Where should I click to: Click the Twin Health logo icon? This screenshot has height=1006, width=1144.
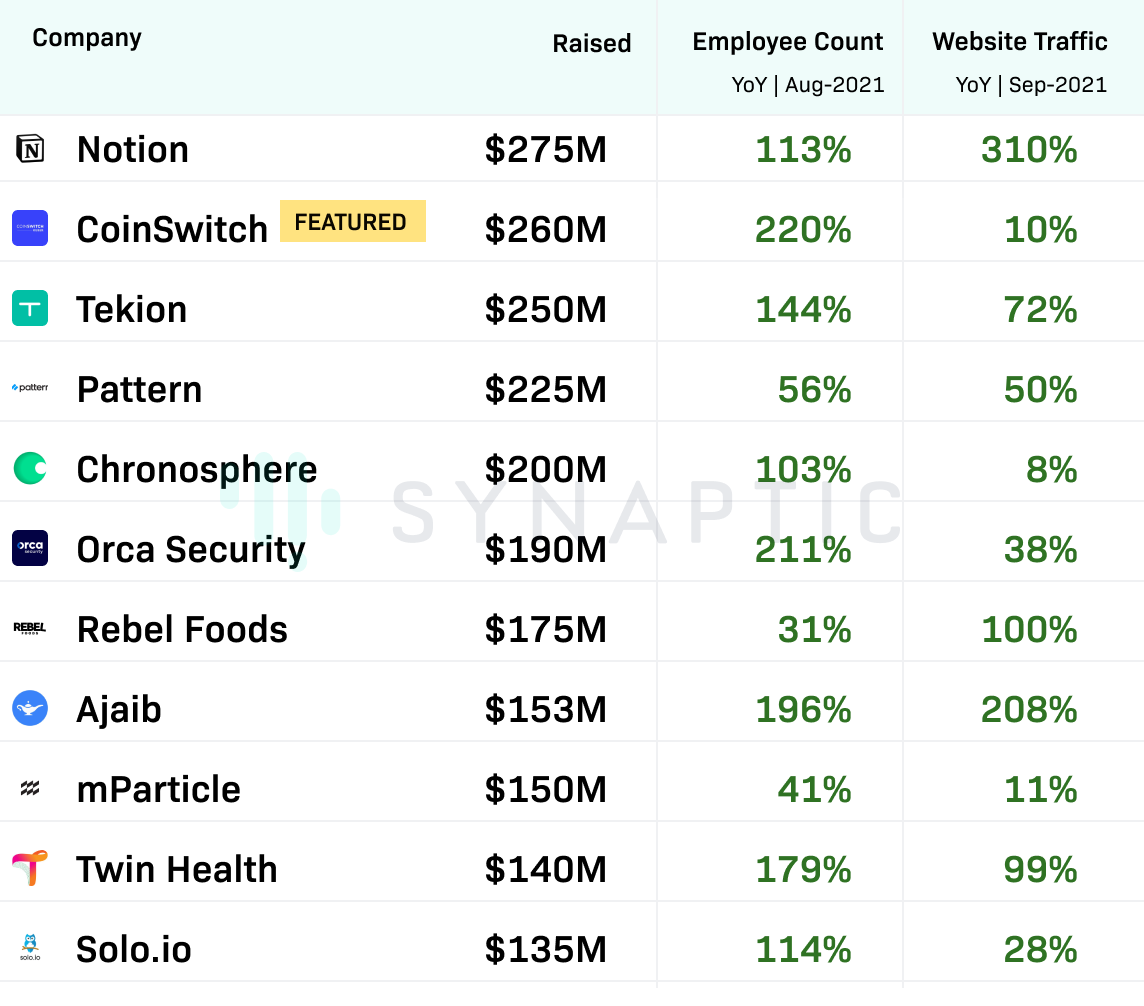(x=30, y=867)
